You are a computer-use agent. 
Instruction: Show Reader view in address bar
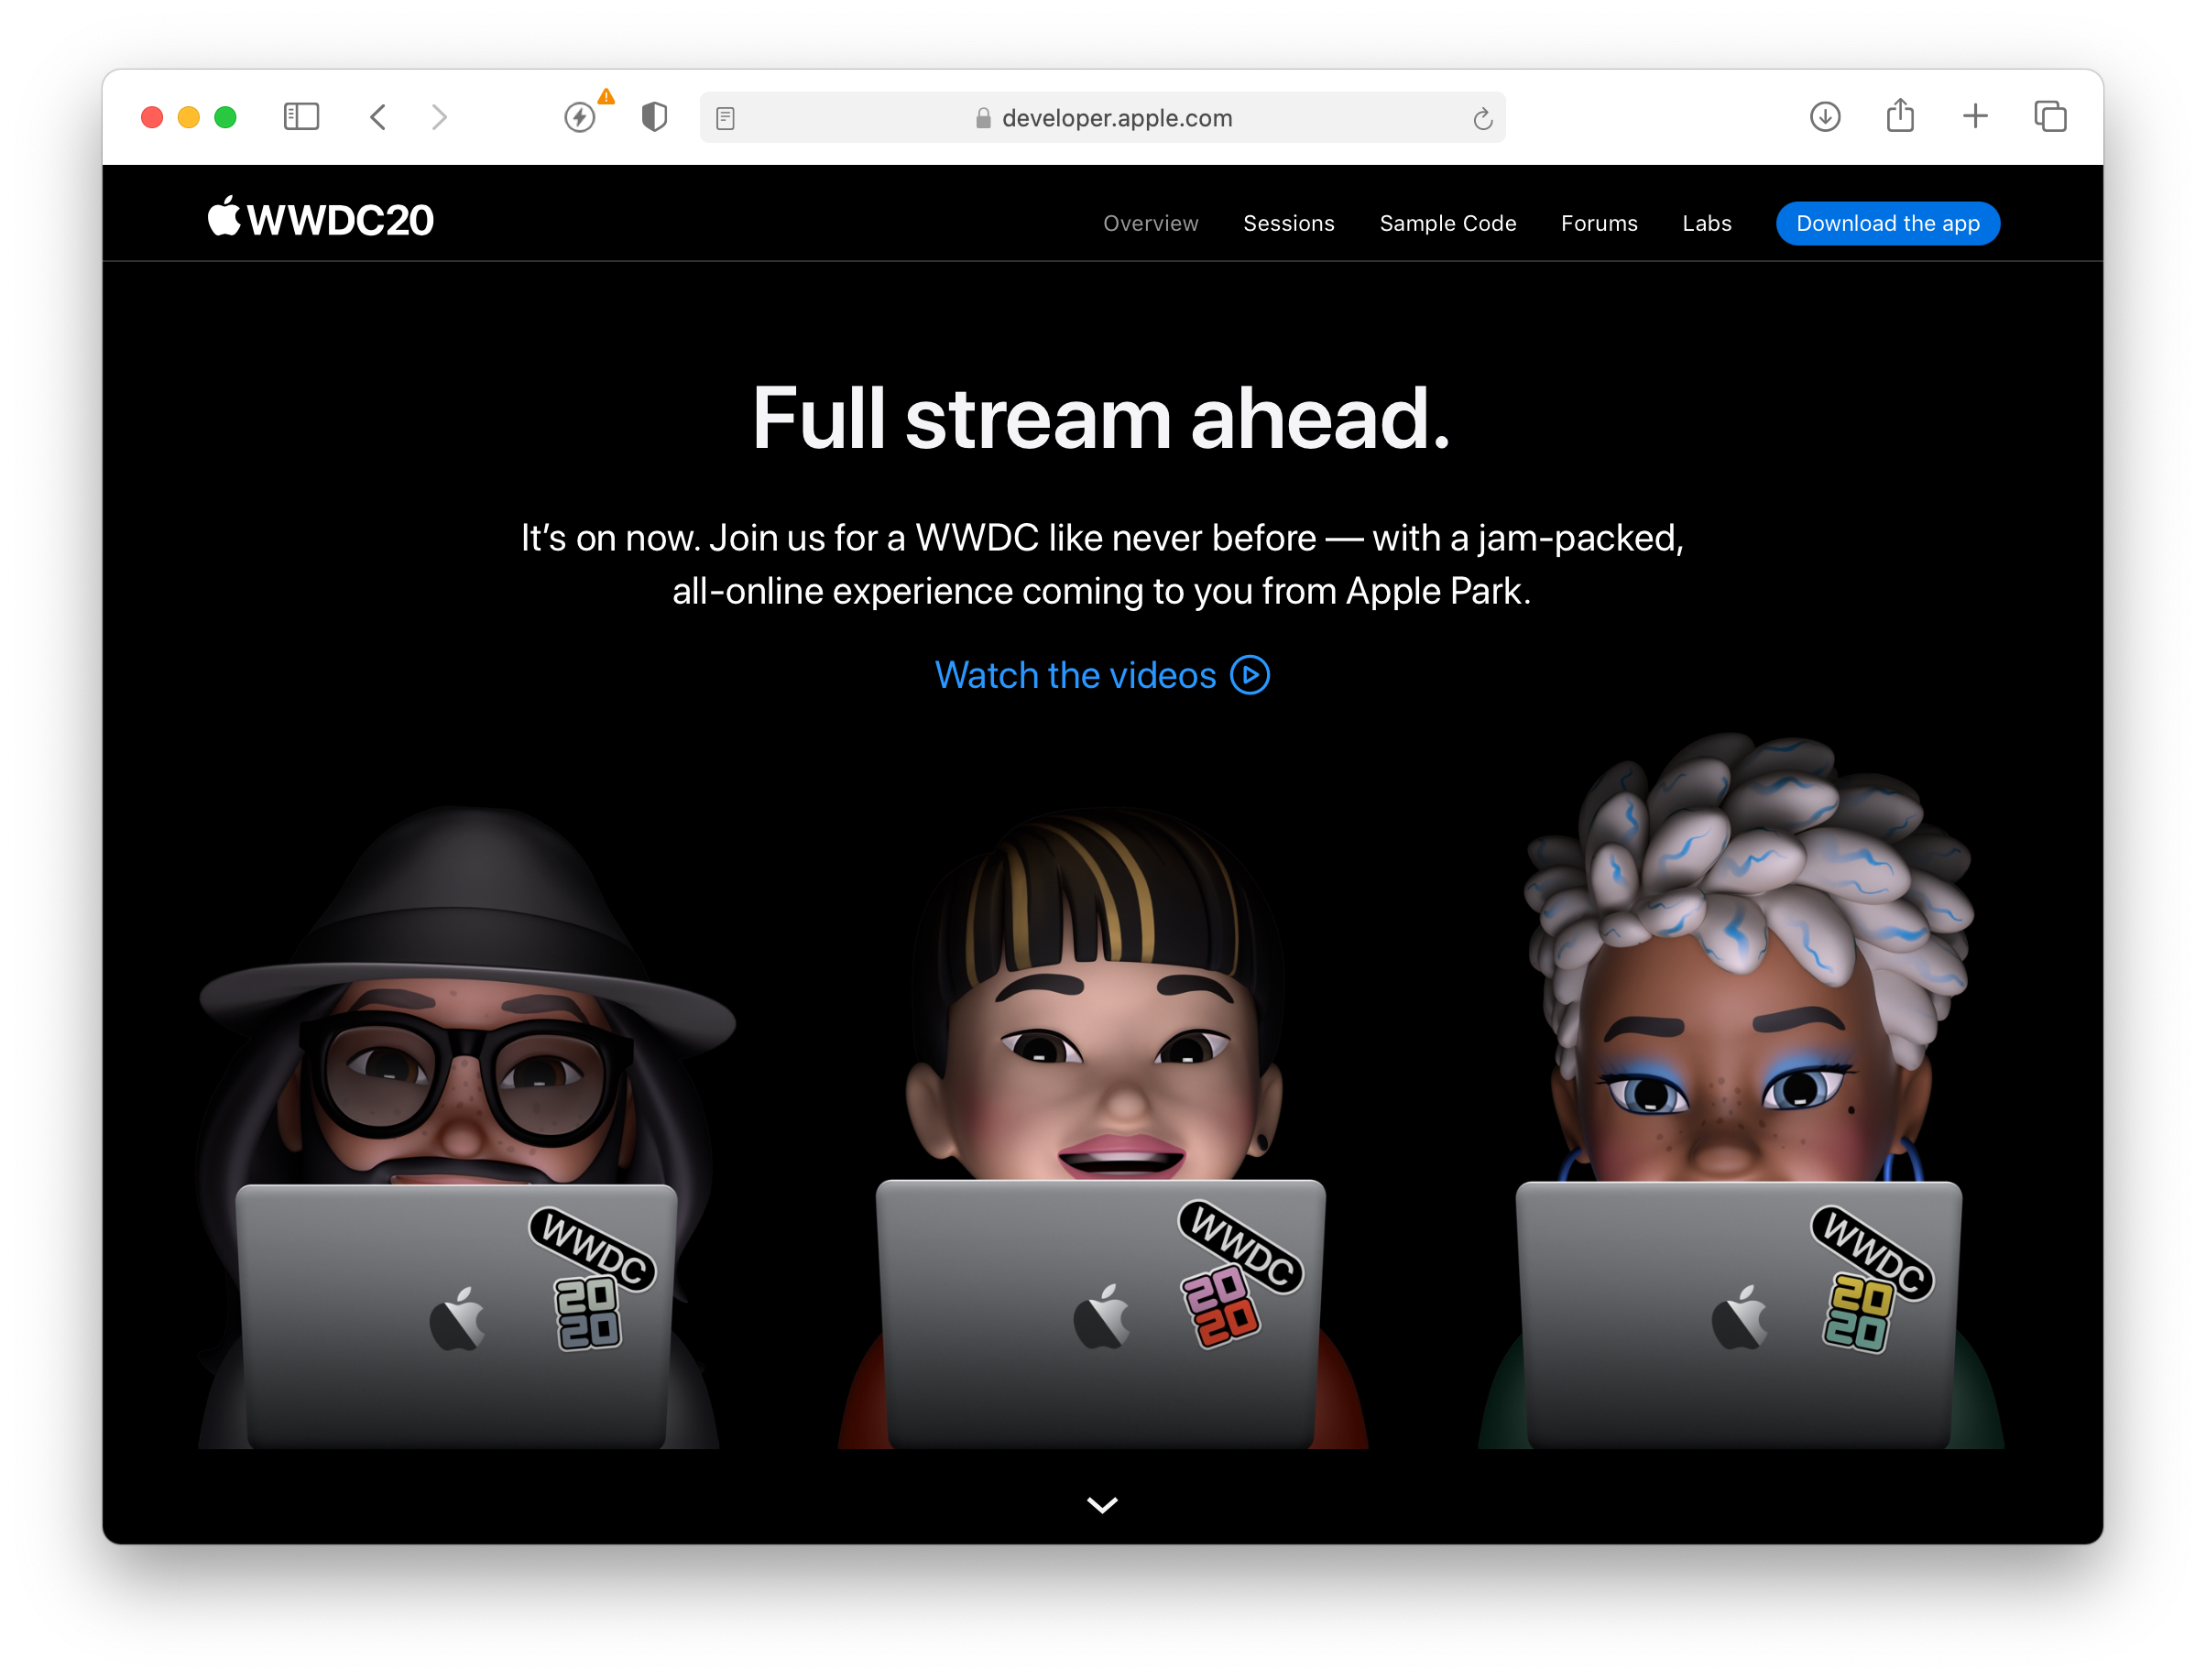[x=726, y=119]
